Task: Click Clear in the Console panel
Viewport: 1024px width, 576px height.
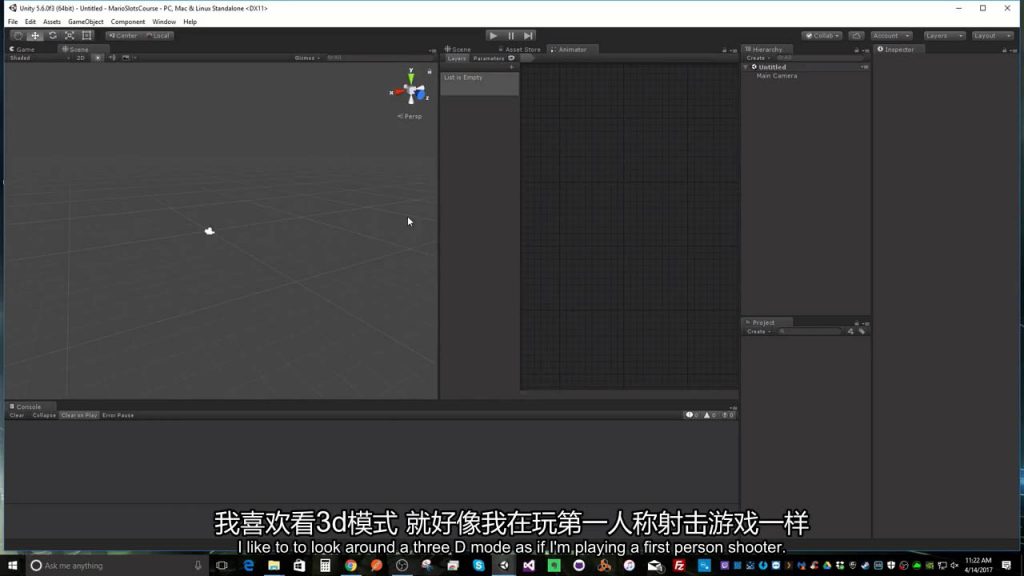Action: (16, 414)
